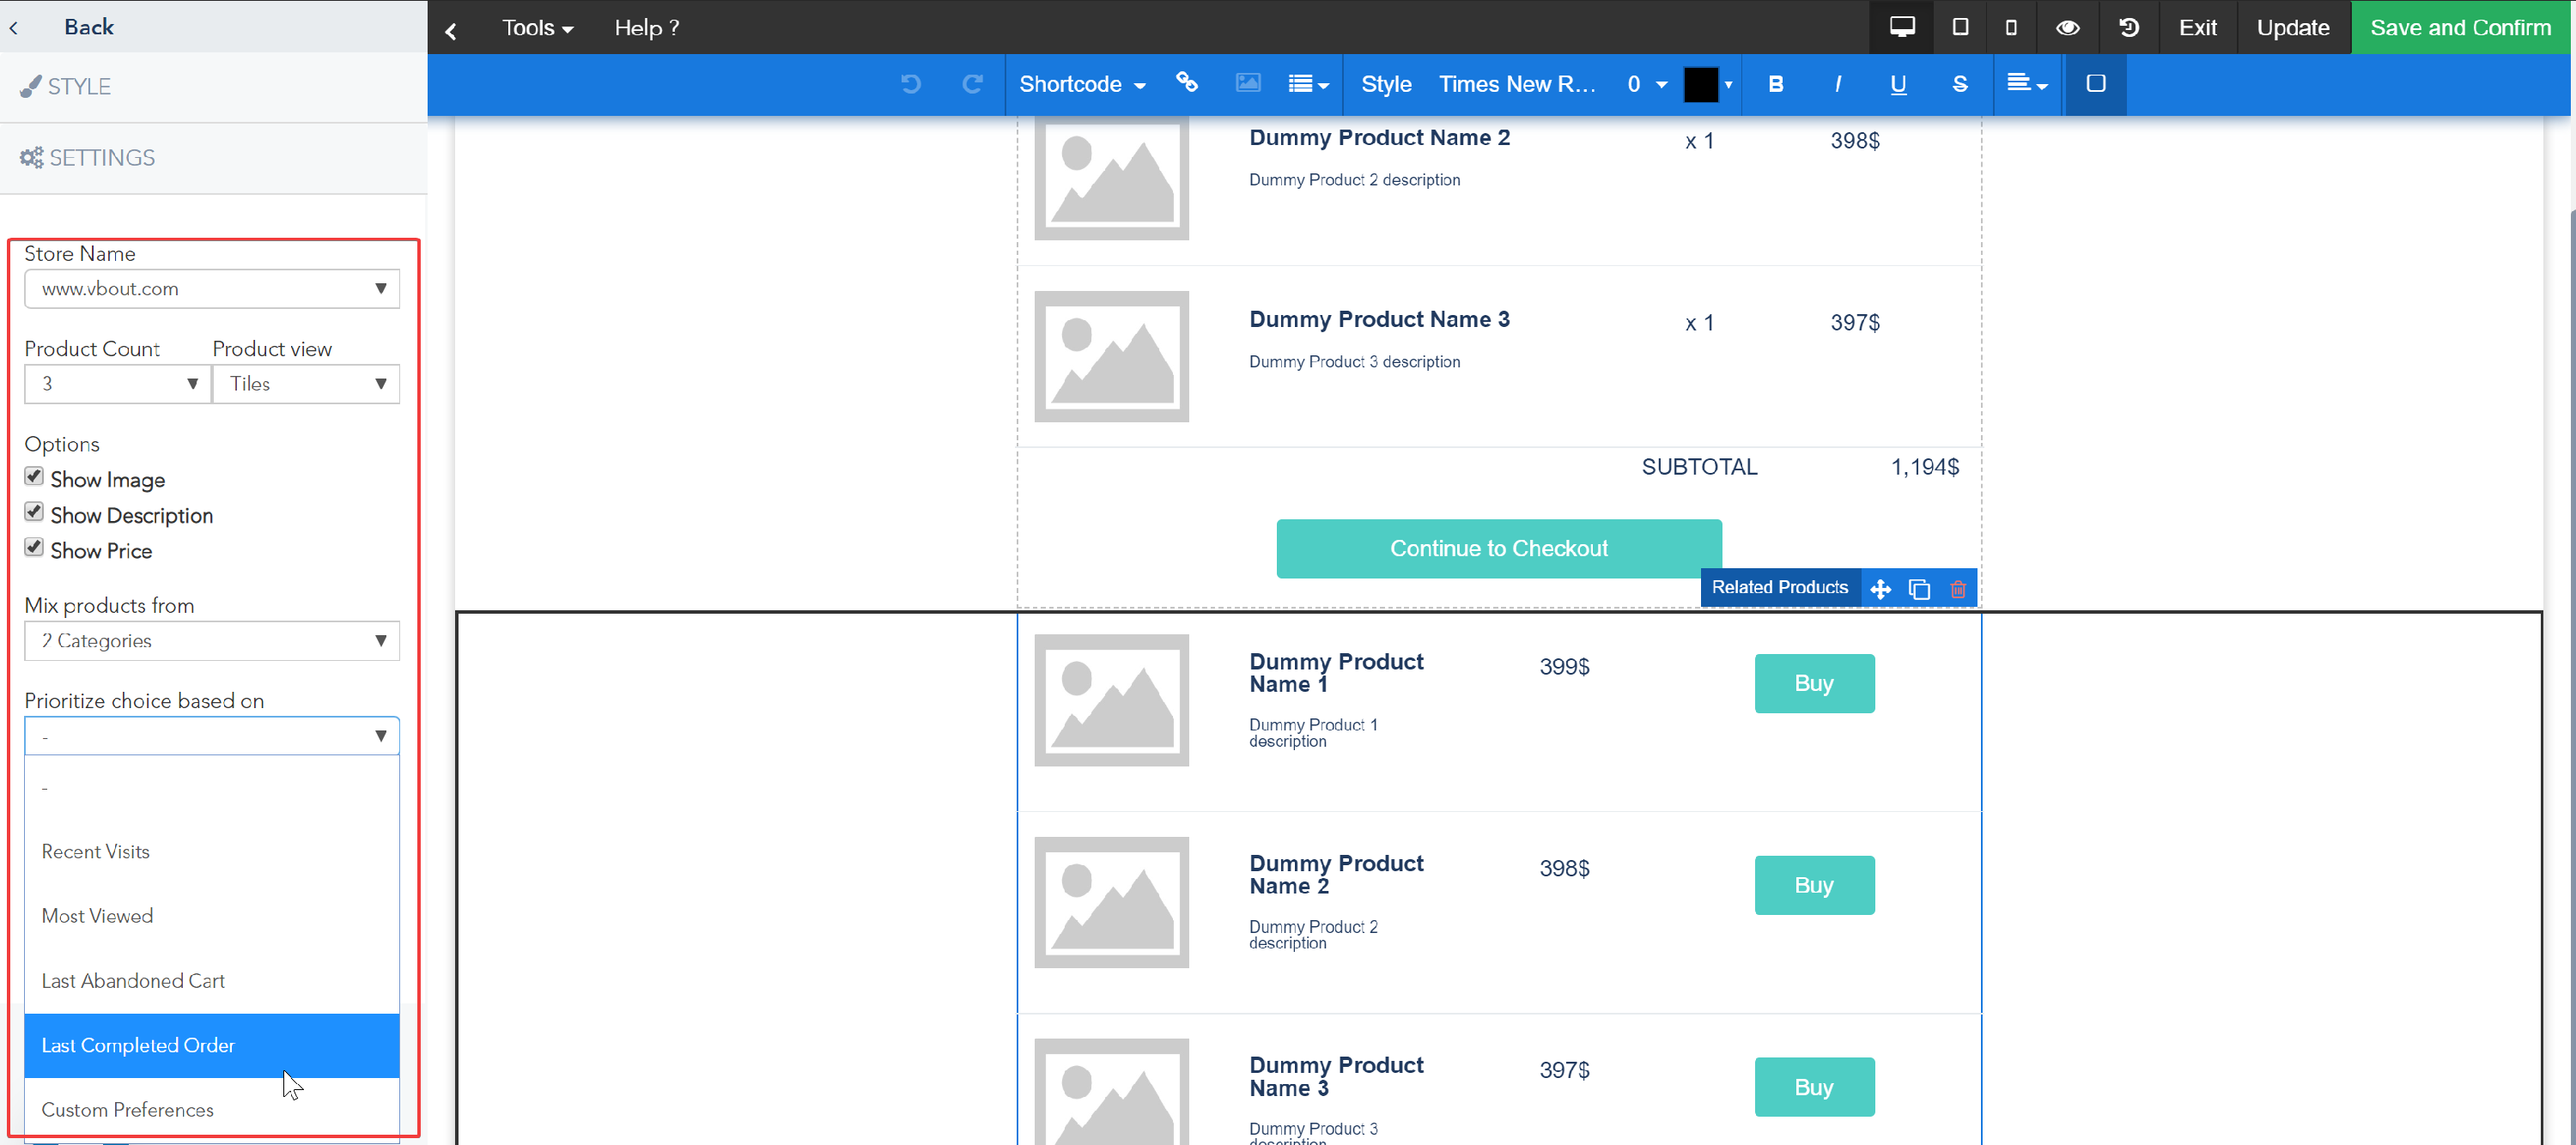Click the insert link icon

click(1186, 83)
